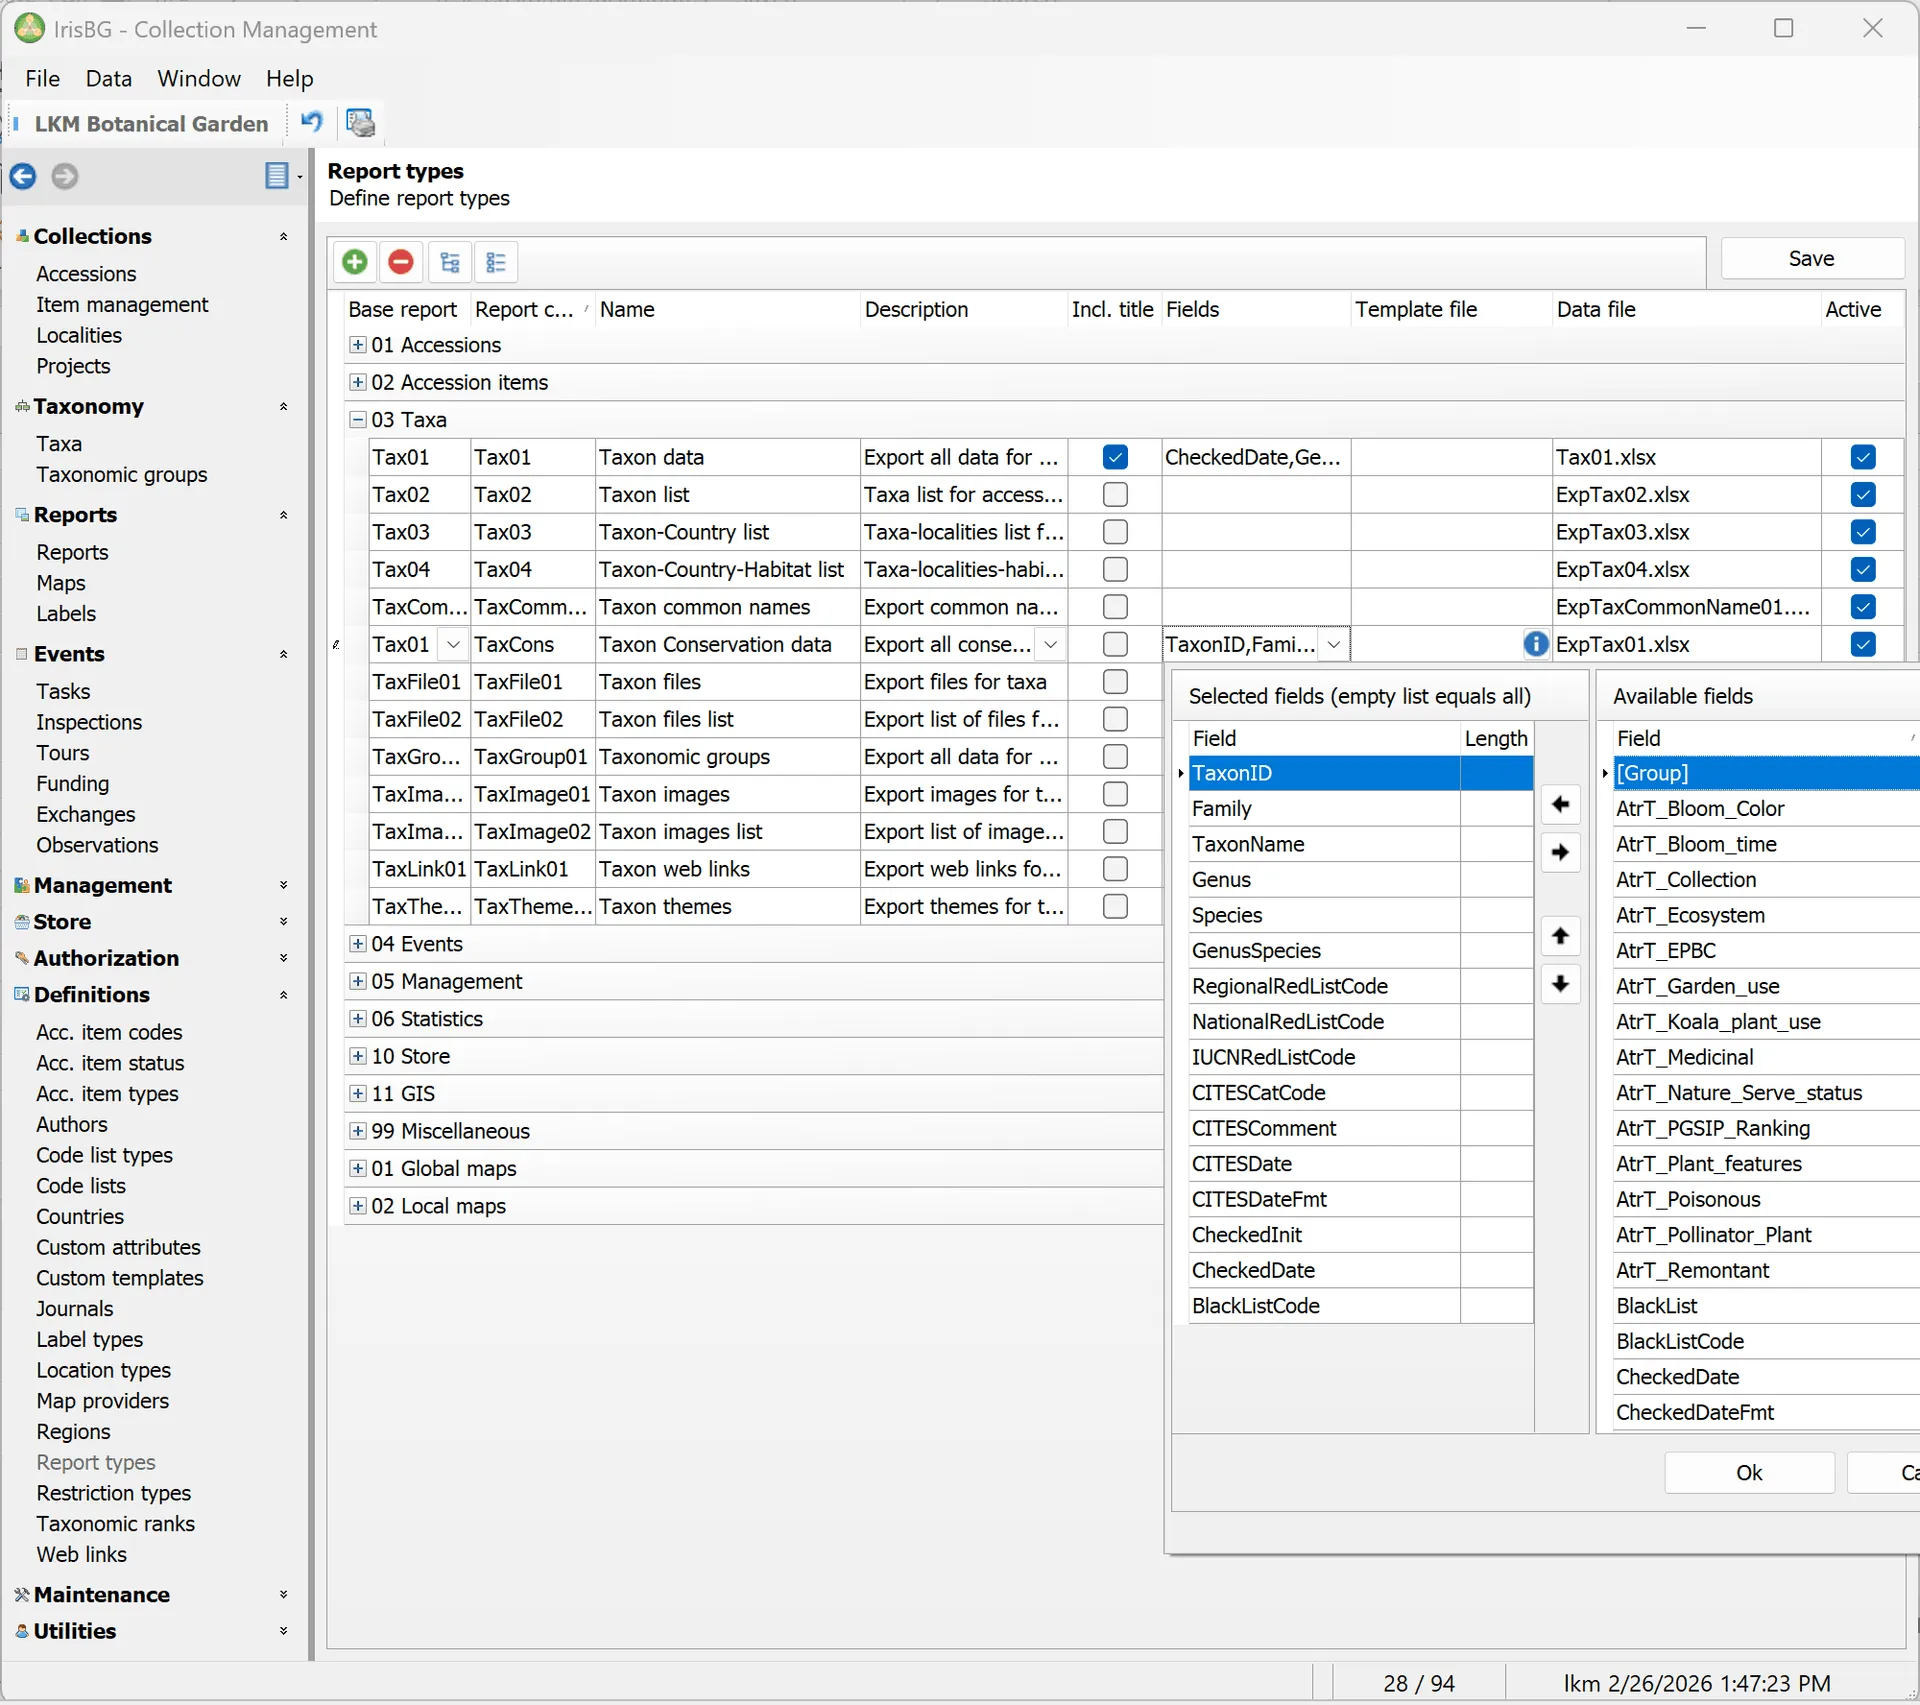Viewport: 1920px width, 1705px height.
Task: Click Ok in the fields popup
Action: tap(1749, 1473)
